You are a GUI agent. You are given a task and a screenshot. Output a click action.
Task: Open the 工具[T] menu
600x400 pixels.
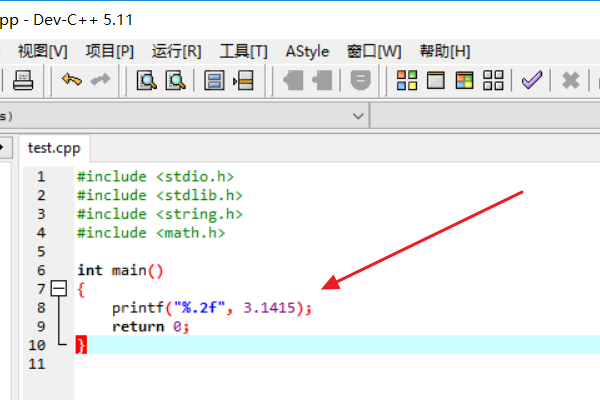(244, 51)
